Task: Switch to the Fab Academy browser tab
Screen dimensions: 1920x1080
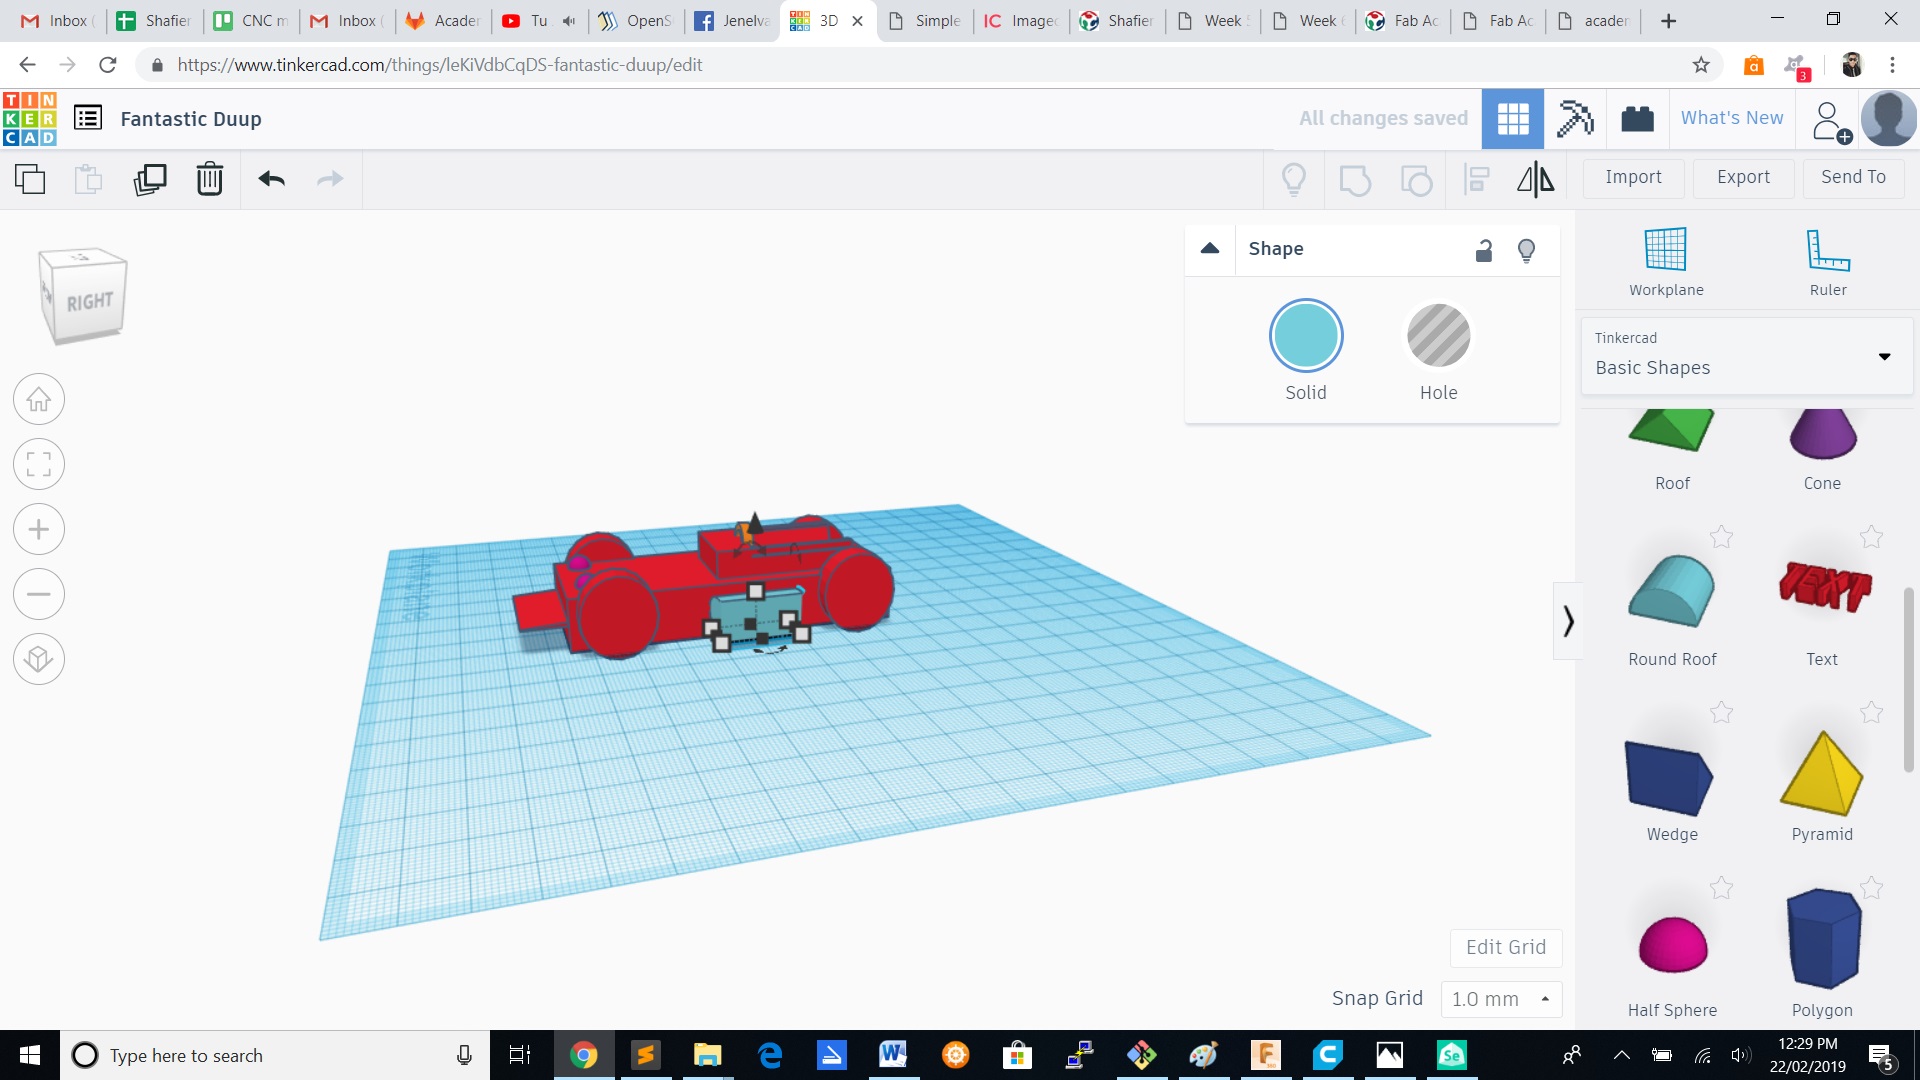Action: [1401, 20]
